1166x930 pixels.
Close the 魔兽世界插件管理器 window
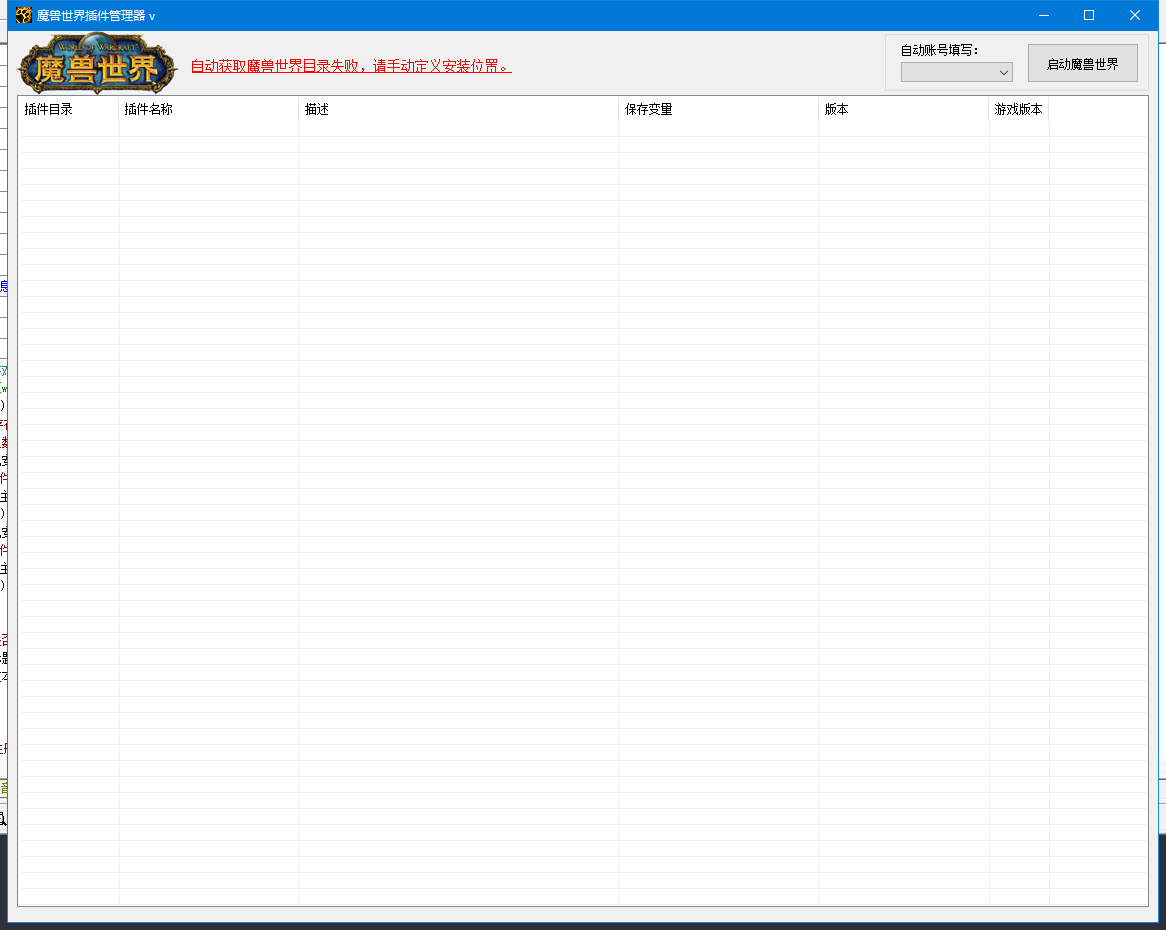[1135, 15]
